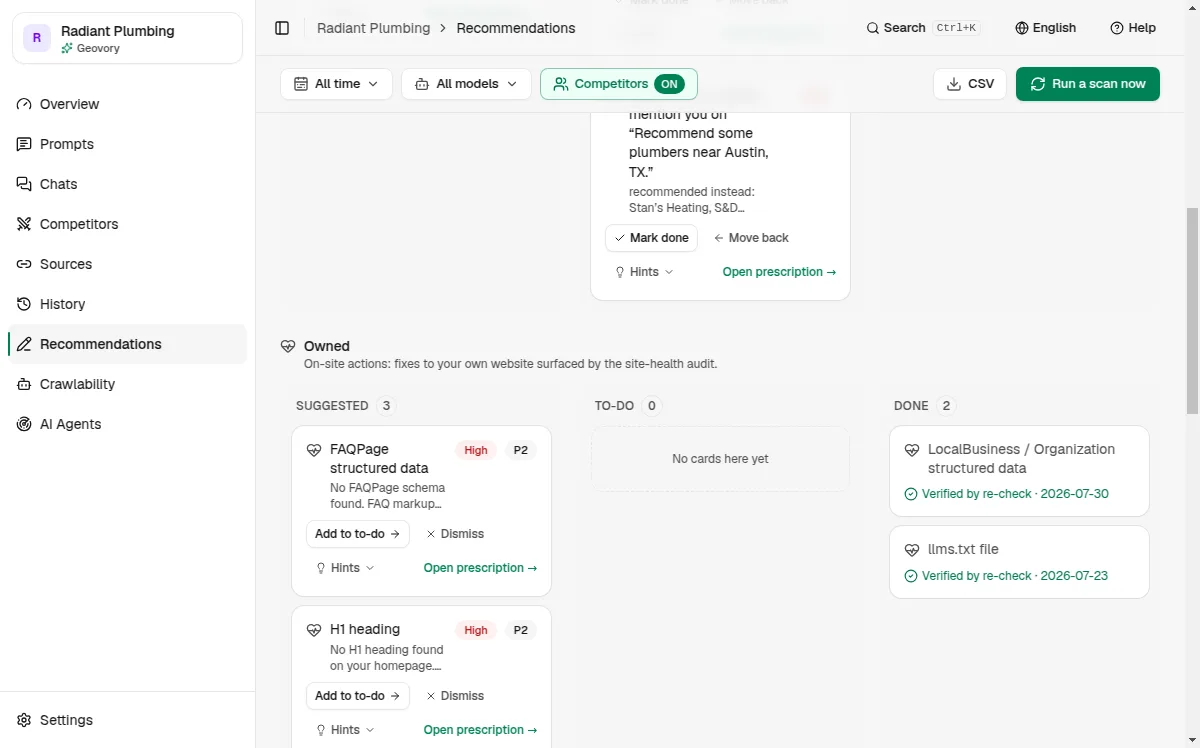
Task: Click the calendar icon in All time filter
Action: pyautogui.click(x=300, y=84)
